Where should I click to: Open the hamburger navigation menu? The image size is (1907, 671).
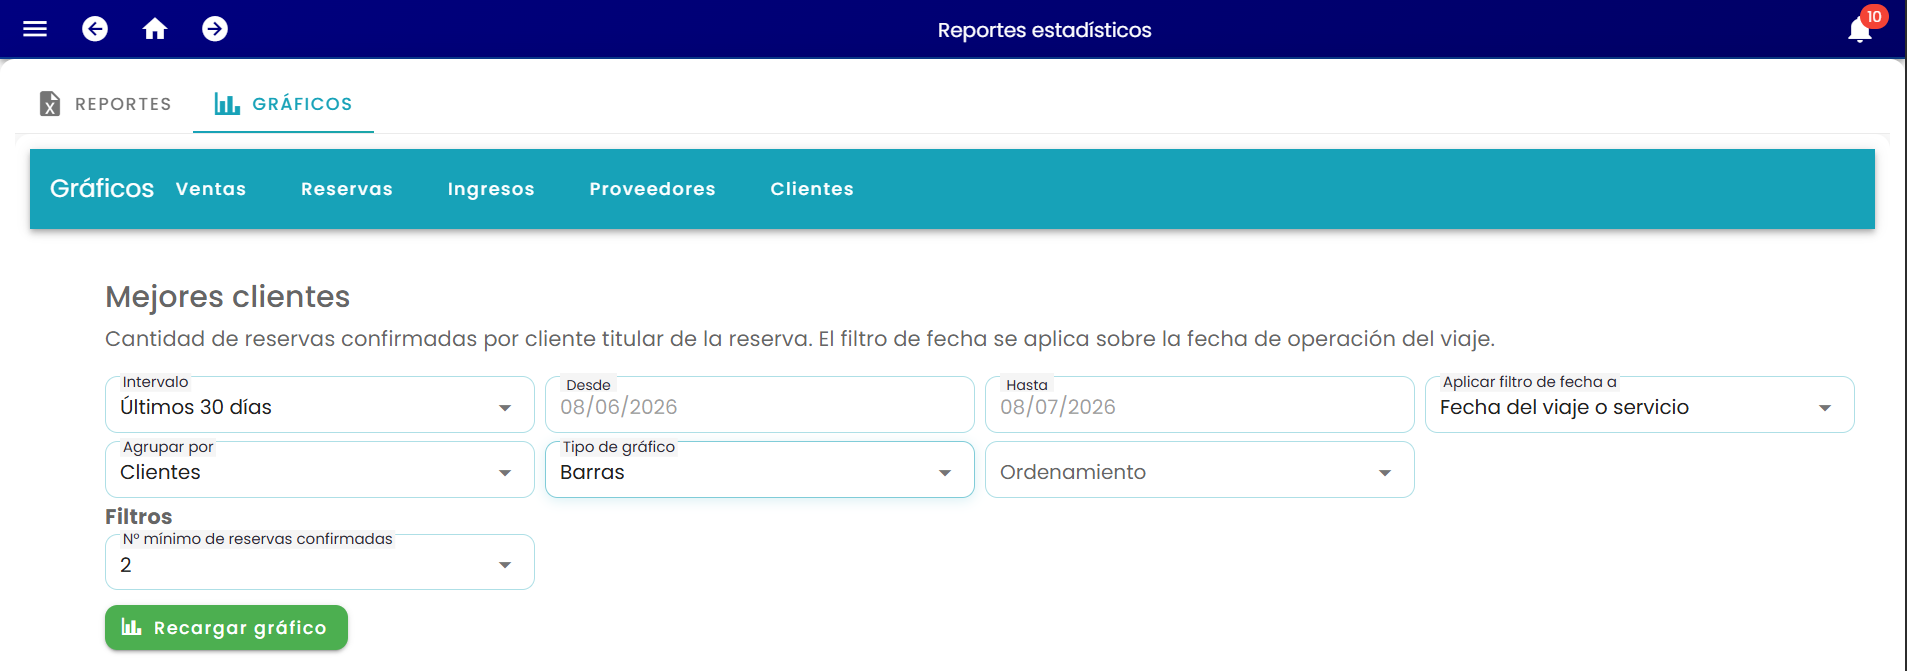click(x=35, y=29)
